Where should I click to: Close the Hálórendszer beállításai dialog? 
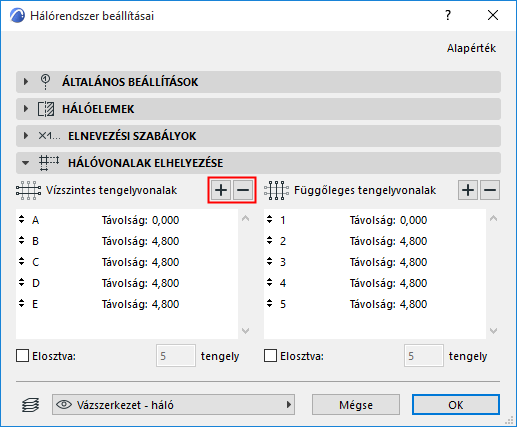(493, 15)
